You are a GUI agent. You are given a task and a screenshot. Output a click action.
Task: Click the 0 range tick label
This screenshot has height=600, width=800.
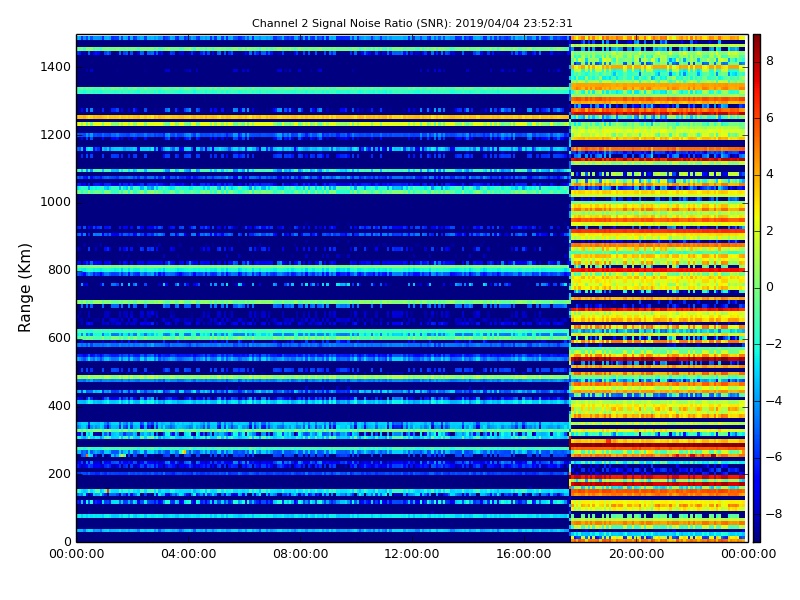(x=67, y=541)
